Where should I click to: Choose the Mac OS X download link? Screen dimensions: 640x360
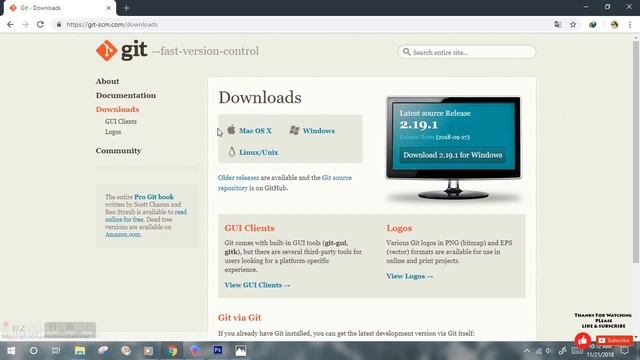click(x=255, y=131)
